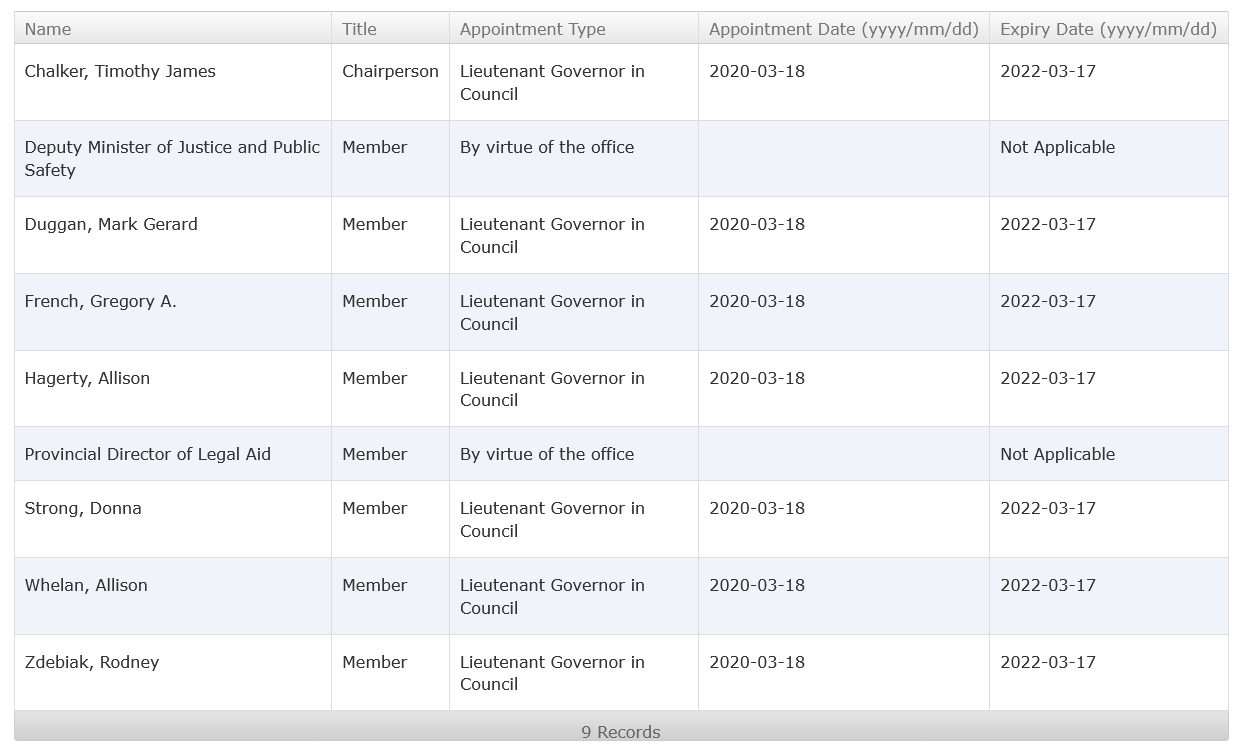Click the Appointment Date column header
The width and height of the screenshot is (1246, 749).
click(843, 29)
